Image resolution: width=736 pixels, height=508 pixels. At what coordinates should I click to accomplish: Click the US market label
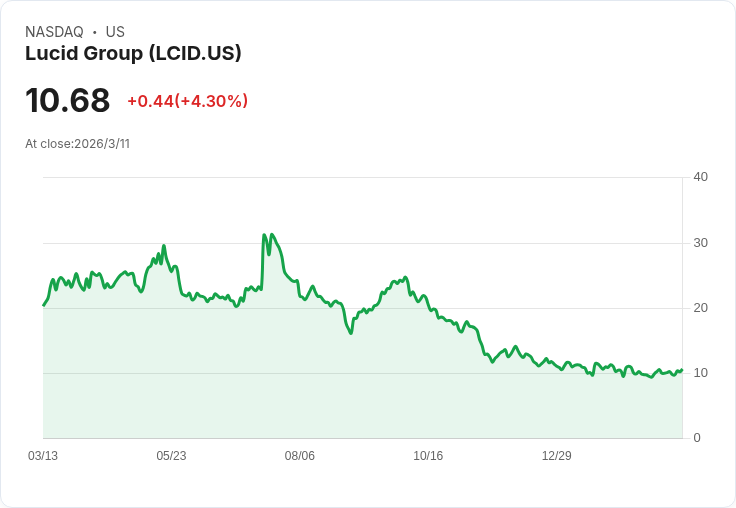[115, 32]
